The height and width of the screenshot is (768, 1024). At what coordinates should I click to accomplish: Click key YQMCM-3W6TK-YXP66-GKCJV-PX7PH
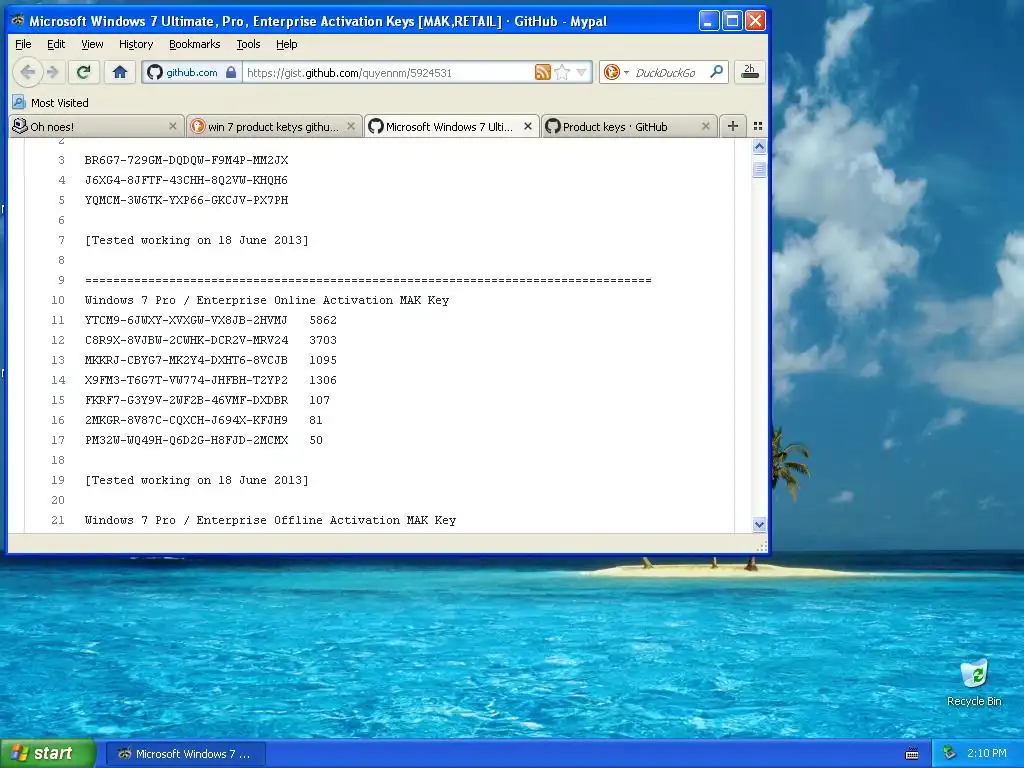[x=186, y=200]
